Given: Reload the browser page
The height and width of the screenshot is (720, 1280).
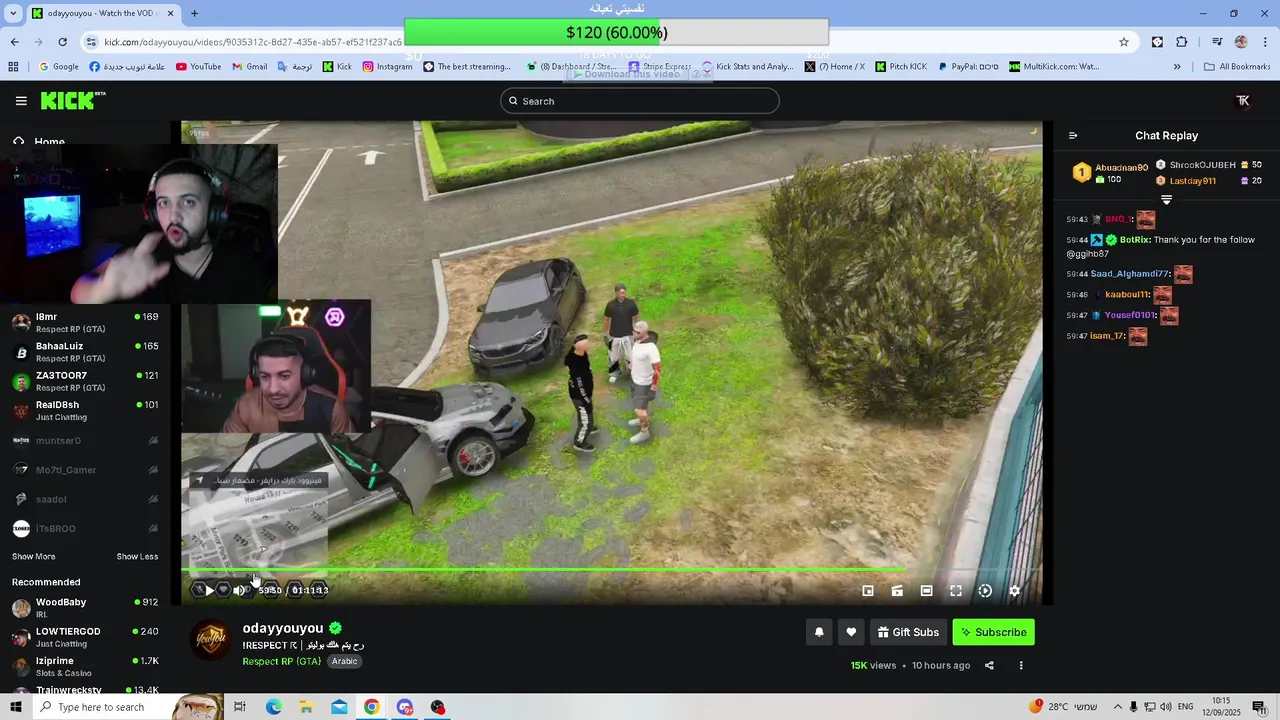Looking at the screenshot, I should click(62, 42).
